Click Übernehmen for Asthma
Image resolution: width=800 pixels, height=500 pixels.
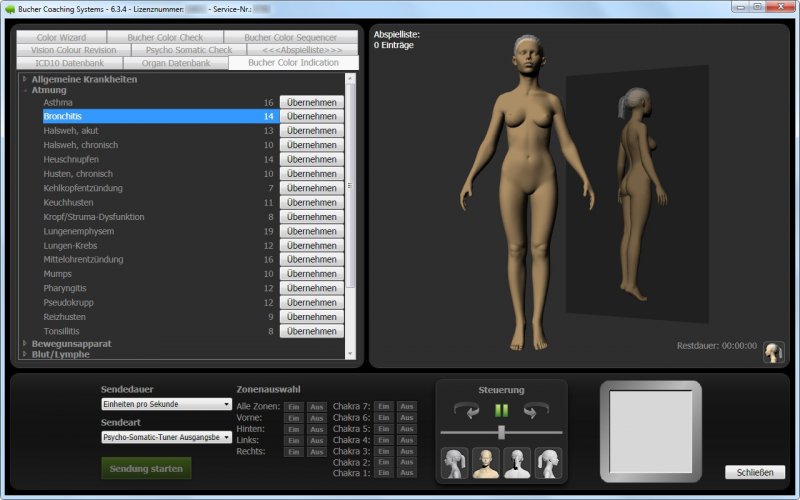(x=312, y=103)
